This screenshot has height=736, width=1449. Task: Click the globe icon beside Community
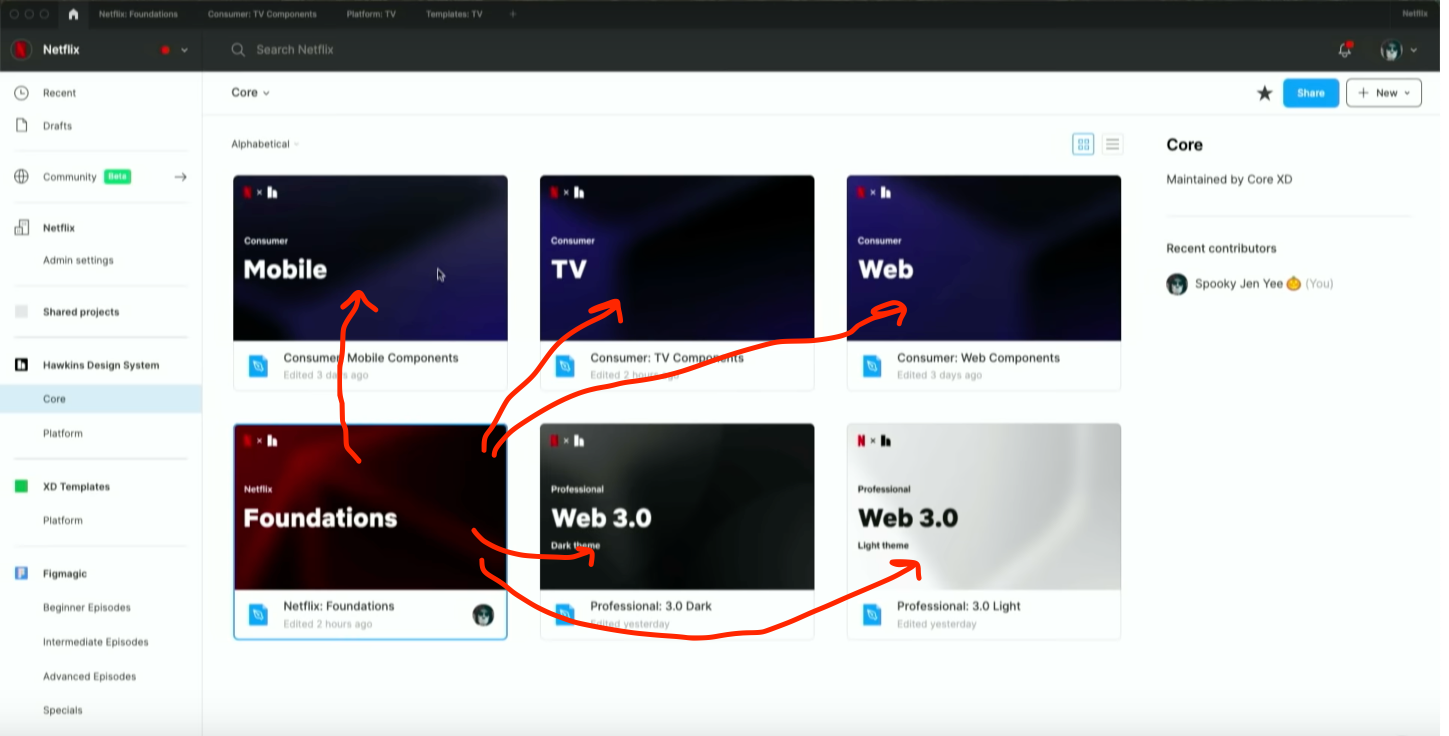tap(21, 177)
